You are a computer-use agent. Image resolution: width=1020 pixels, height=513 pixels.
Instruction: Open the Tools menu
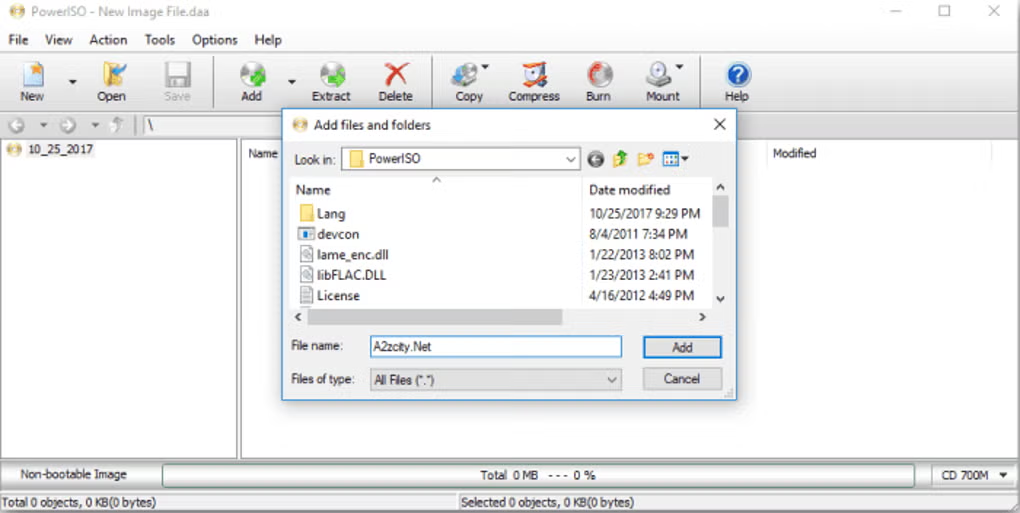159,40
